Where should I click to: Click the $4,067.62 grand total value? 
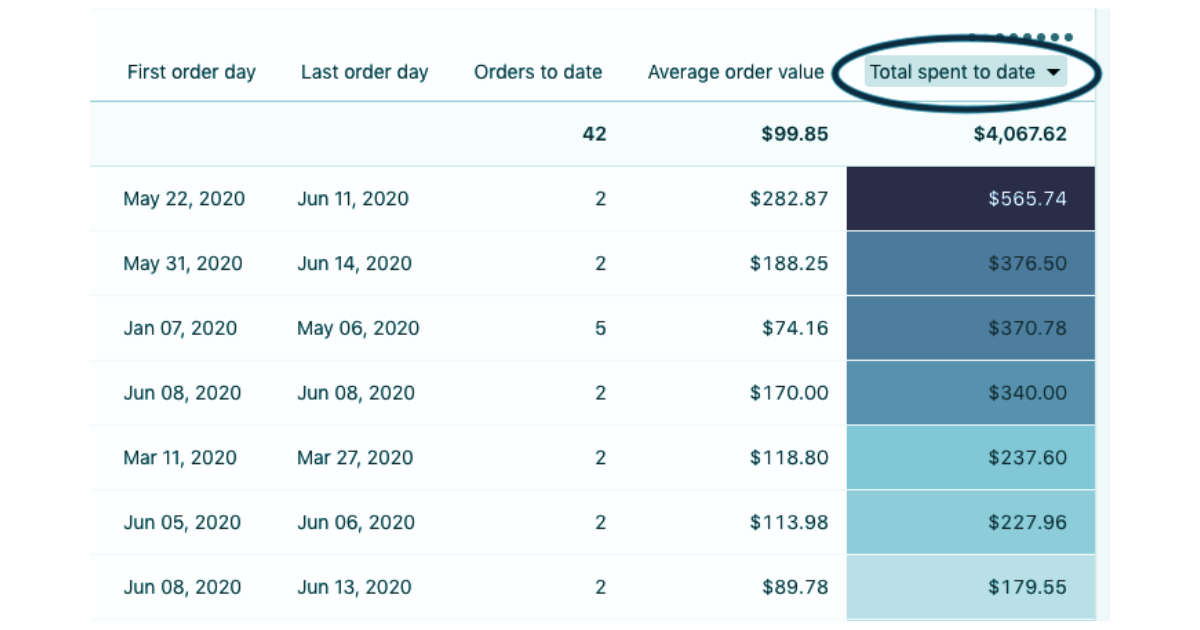click(x=1020, y=134)
